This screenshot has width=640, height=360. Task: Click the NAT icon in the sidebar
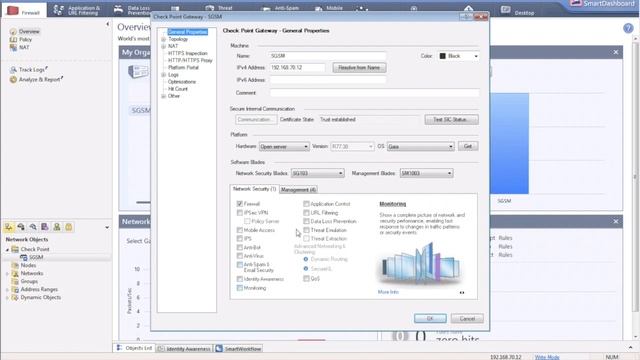point(13,47)
